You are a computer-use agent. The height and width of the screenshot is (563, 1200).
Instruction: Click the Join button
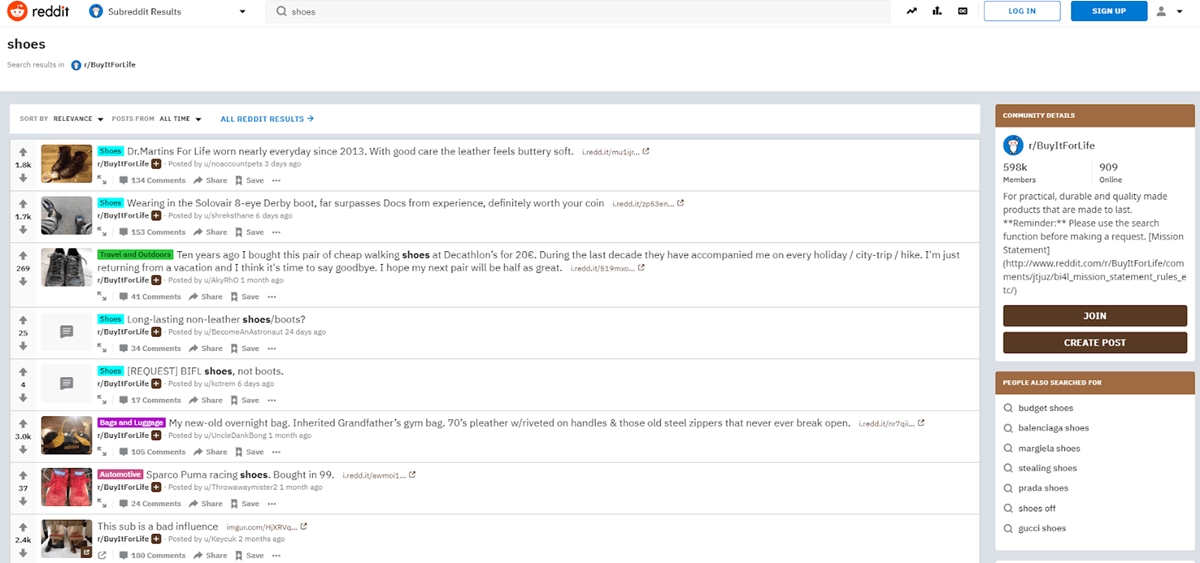1095,316
